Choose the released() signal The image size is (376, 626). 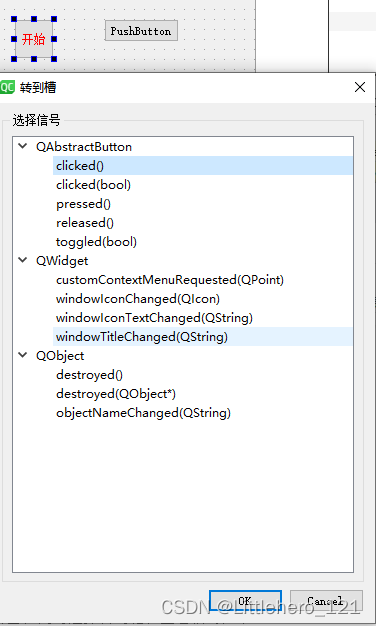[x=203, y=223]
